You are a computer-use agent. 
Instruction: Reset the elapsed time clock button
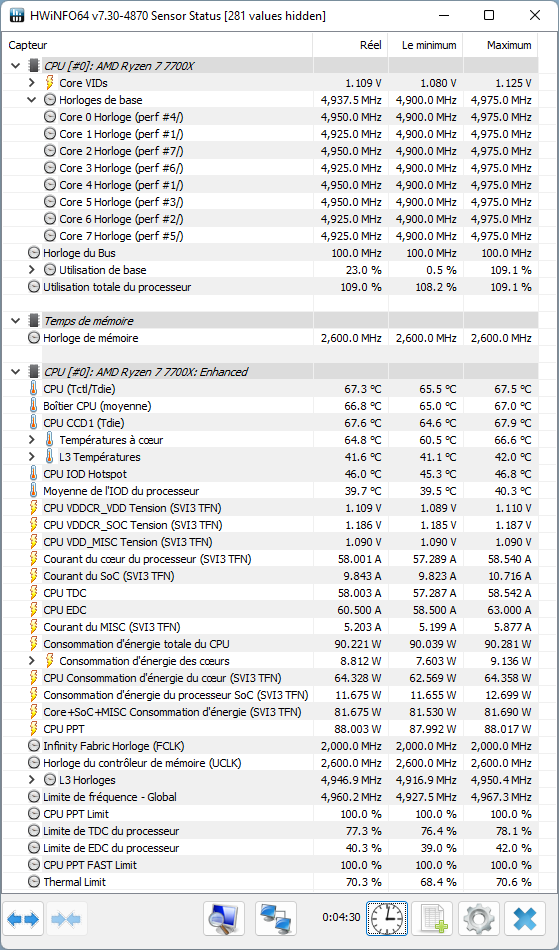(x=386, y=919)
